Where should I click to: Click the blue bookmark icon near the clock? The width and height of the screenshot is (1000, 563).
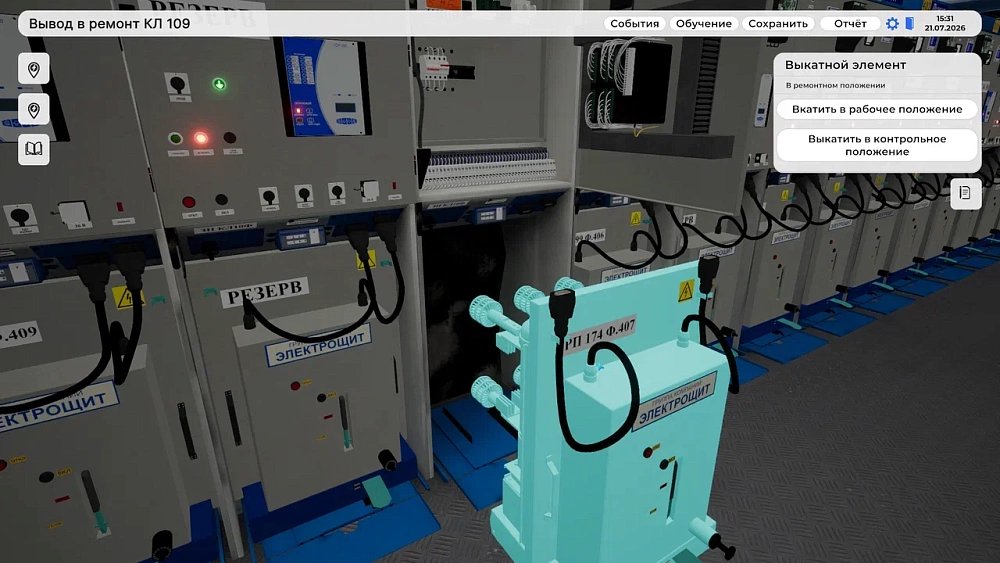909,24
